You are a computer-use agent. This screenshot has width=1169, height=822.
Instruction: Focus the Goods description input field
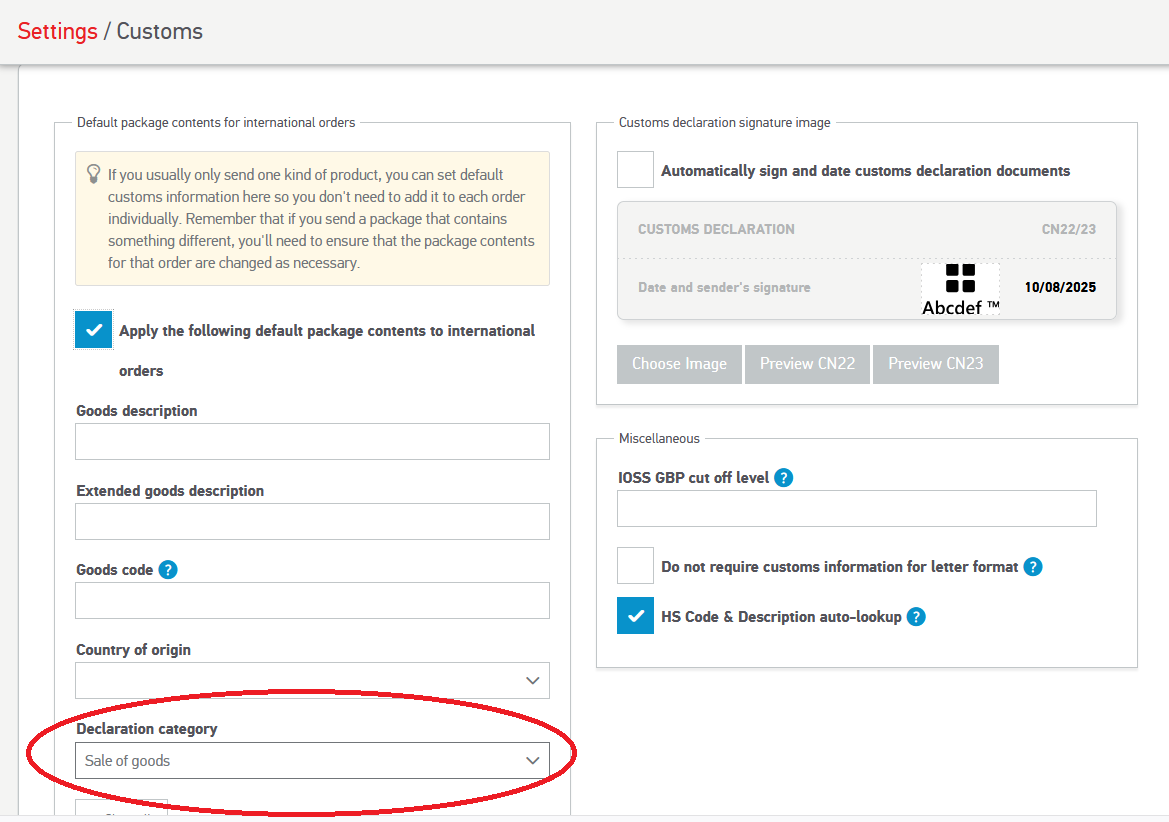pyautogui.click(x=312, y=442)
